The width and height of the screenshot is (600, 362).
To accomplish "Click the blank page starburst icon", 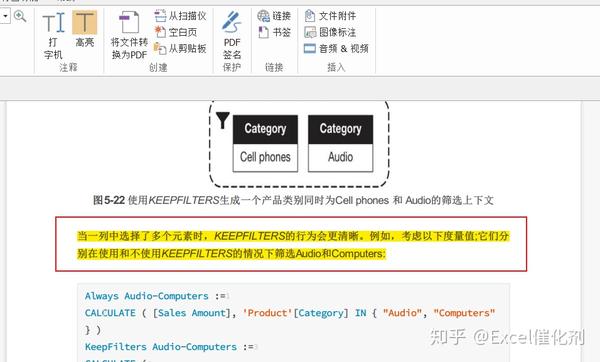I will [x=160, y=32].
